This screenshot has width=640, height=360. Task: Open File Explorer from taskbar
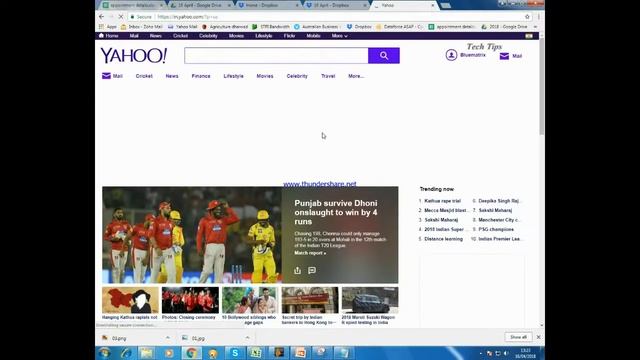(x=147, y=353)
